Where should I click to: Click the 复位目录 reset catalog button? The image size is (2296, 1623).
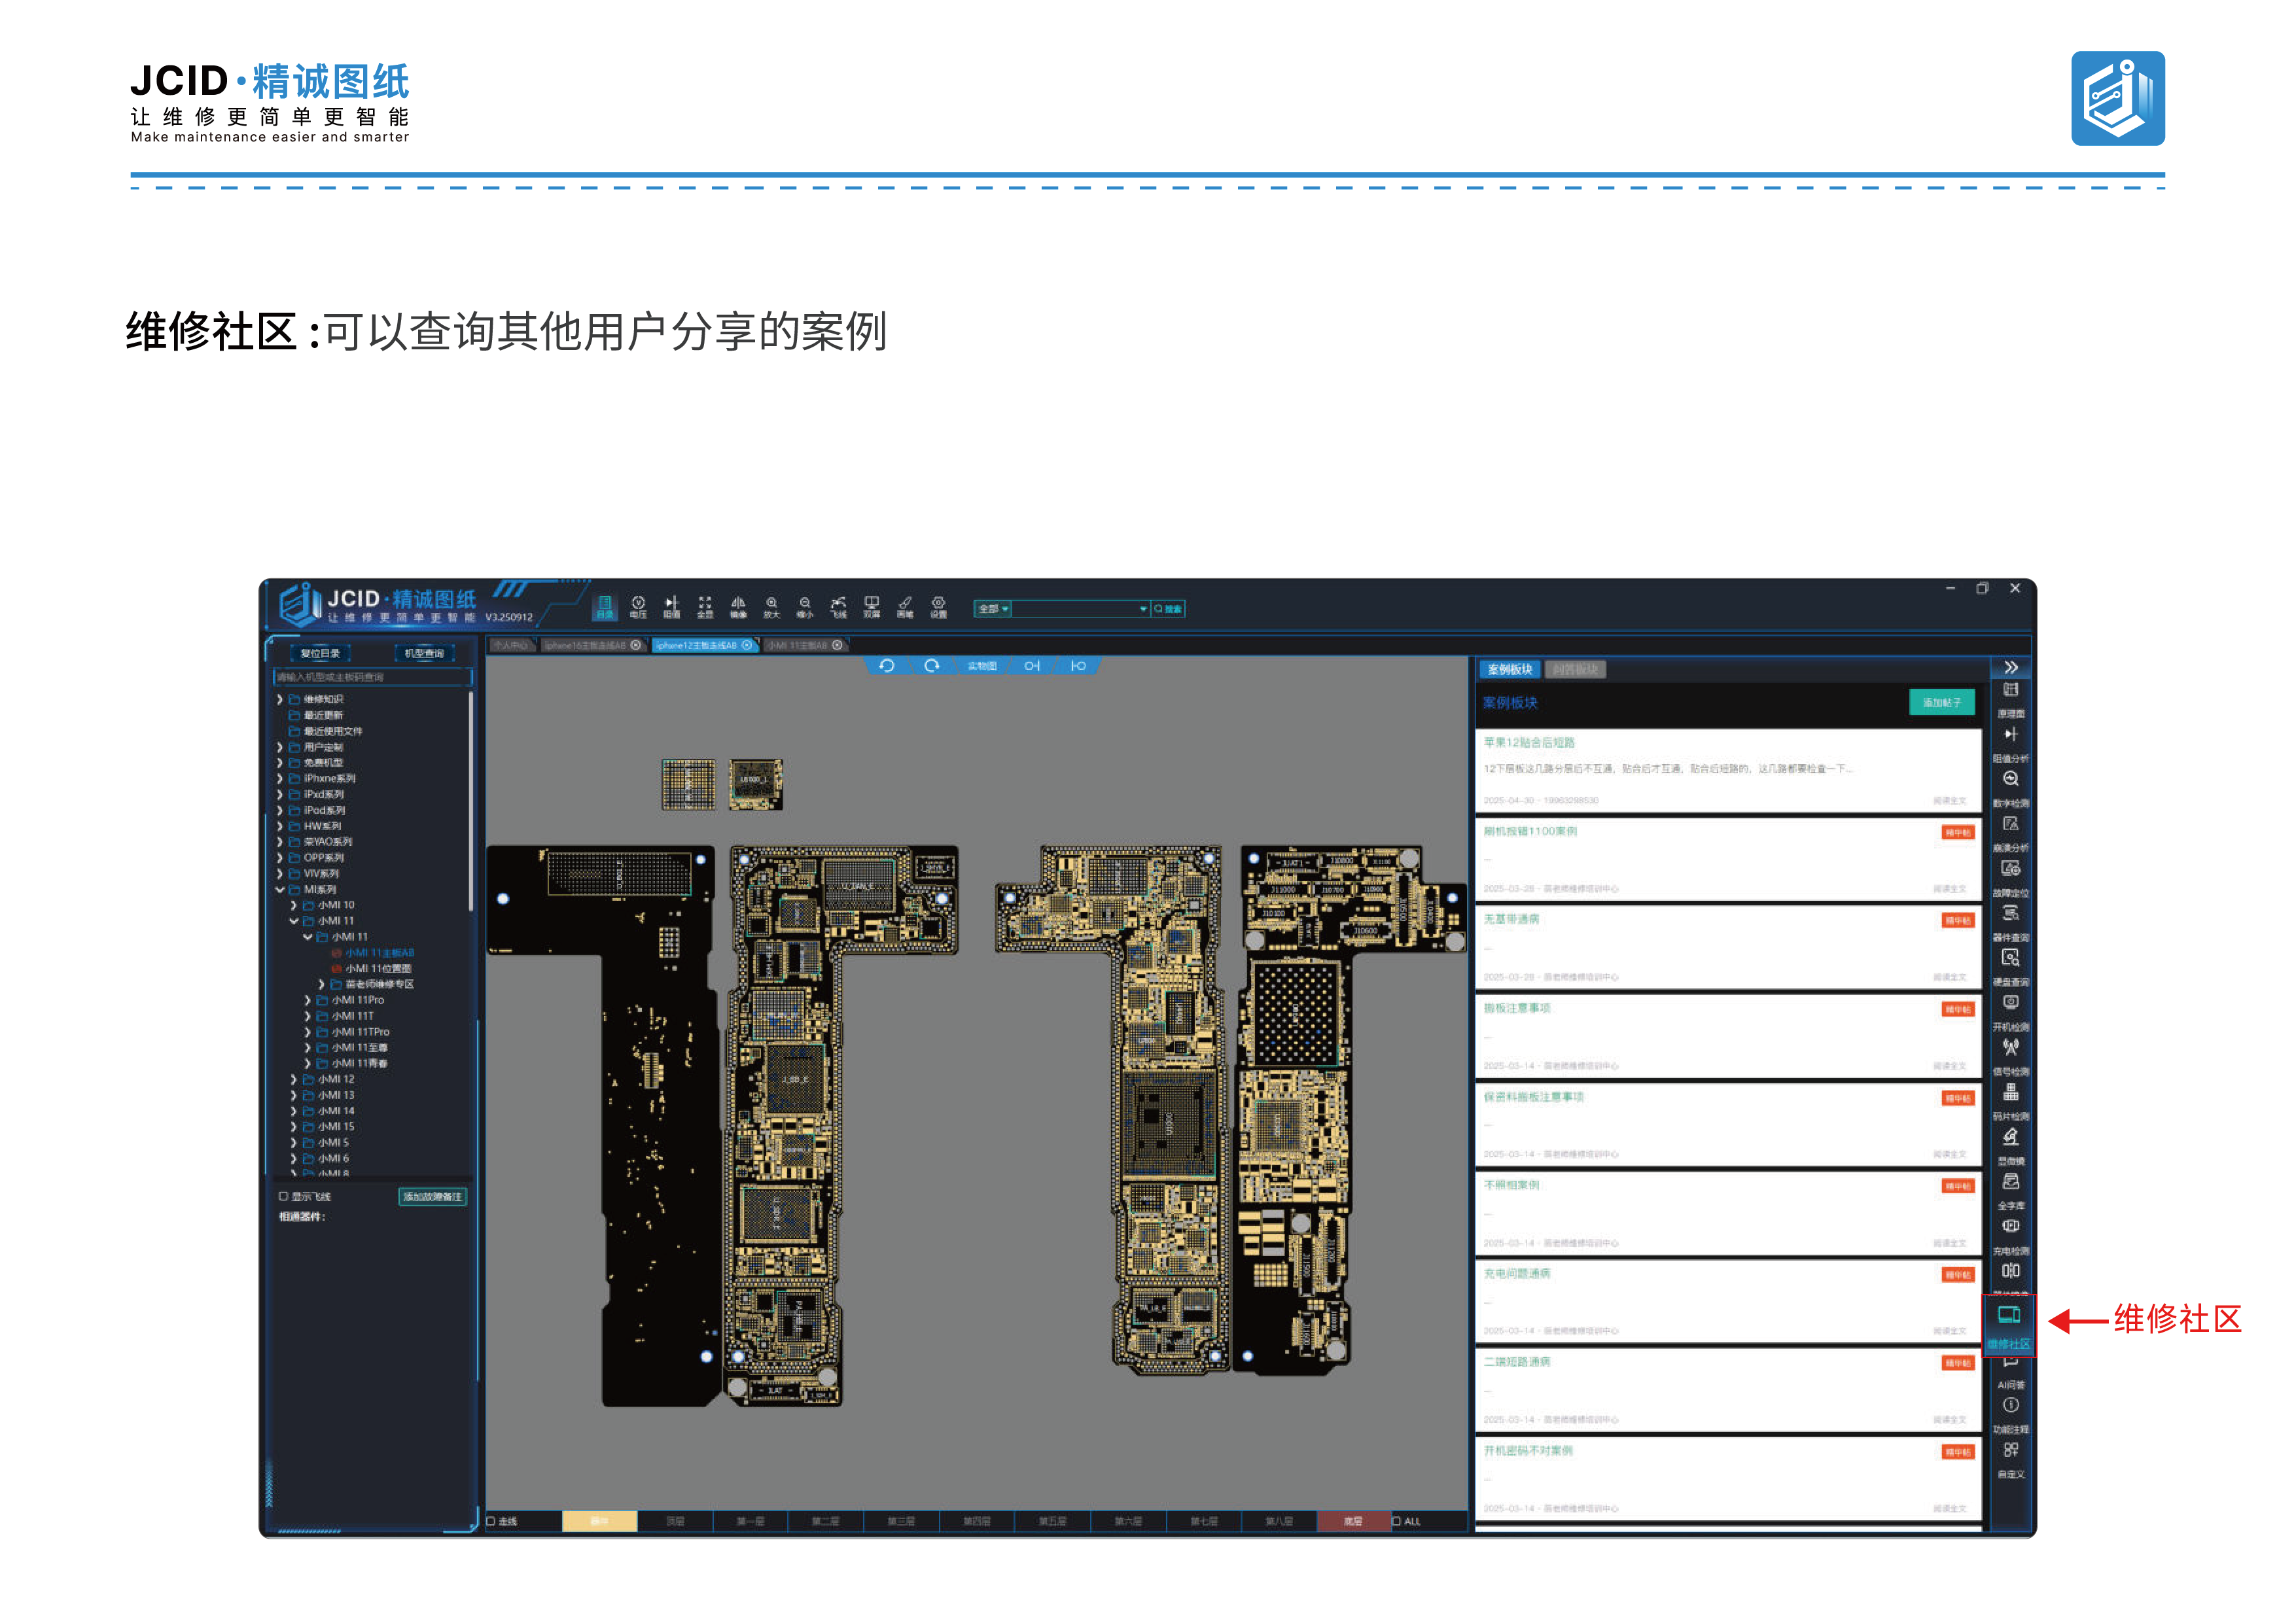(x=320, y=654)
